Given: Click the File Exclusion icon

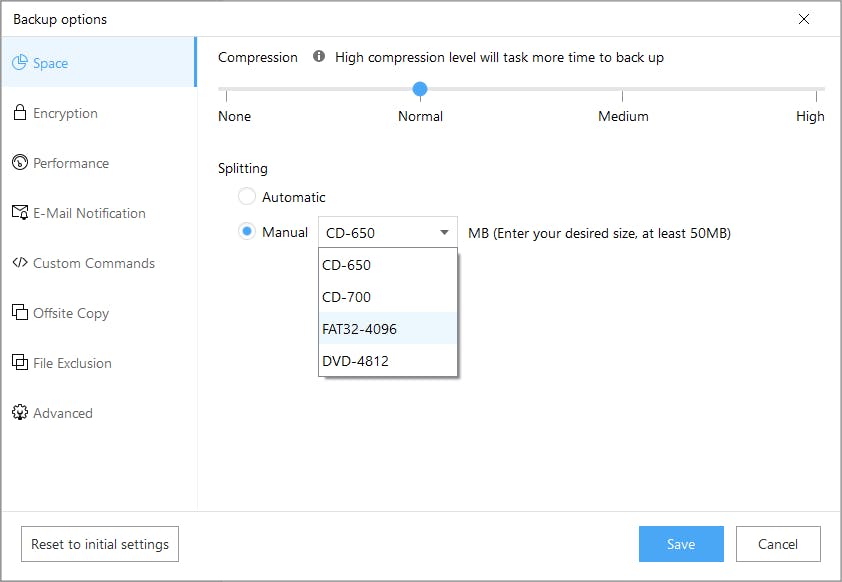Looking at the screenshot, I should [x=19, y=363].
